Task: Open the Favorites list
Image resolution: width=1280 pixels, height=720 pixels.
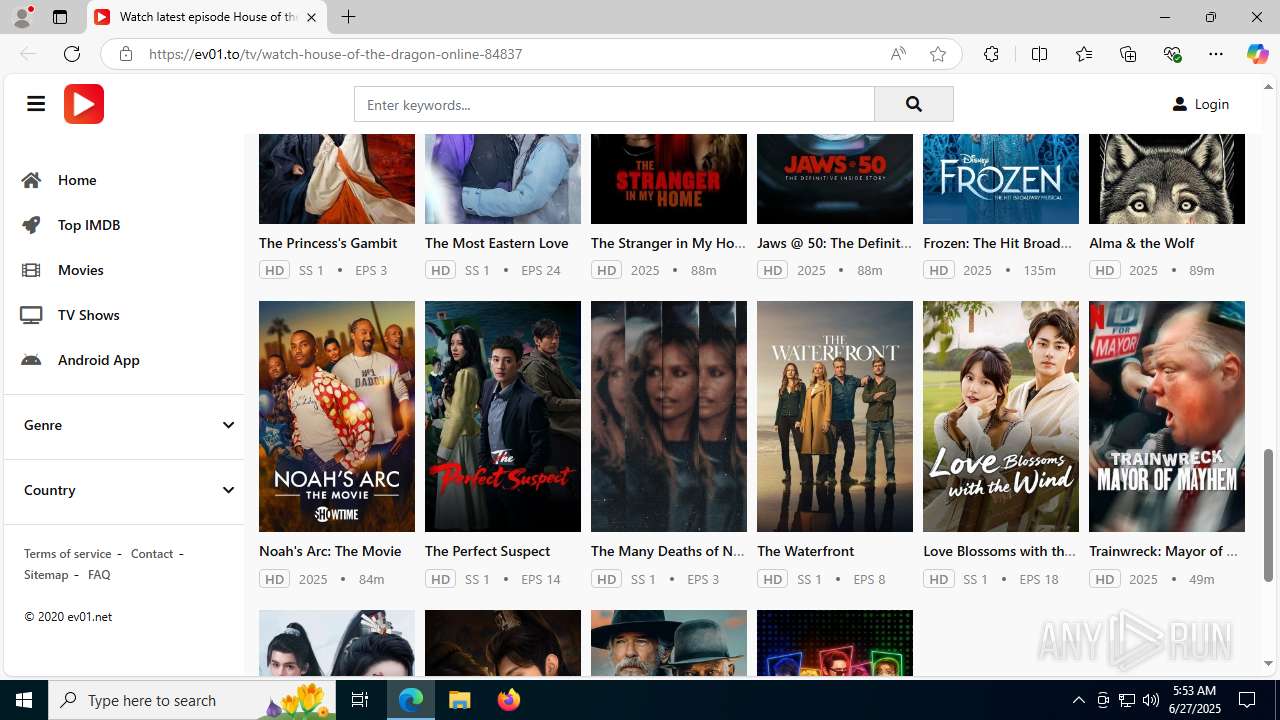Action: (1084, 54)
